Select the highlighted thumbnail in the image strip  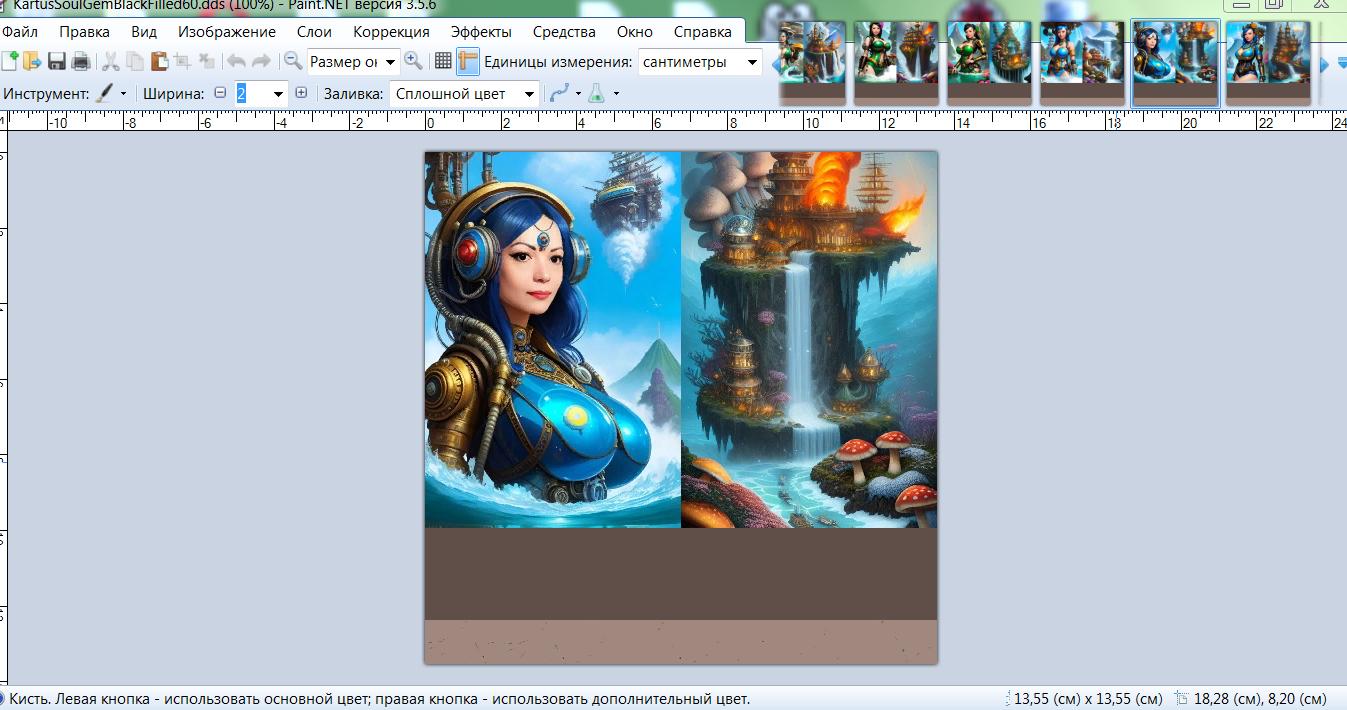click(x=1175, y=62)
